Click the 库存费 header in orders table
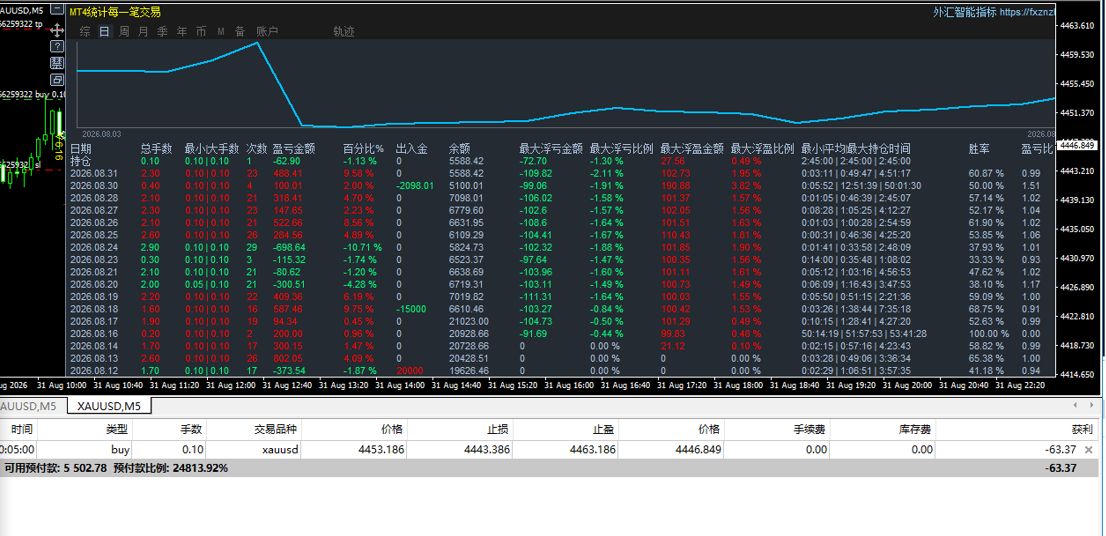 914,430
